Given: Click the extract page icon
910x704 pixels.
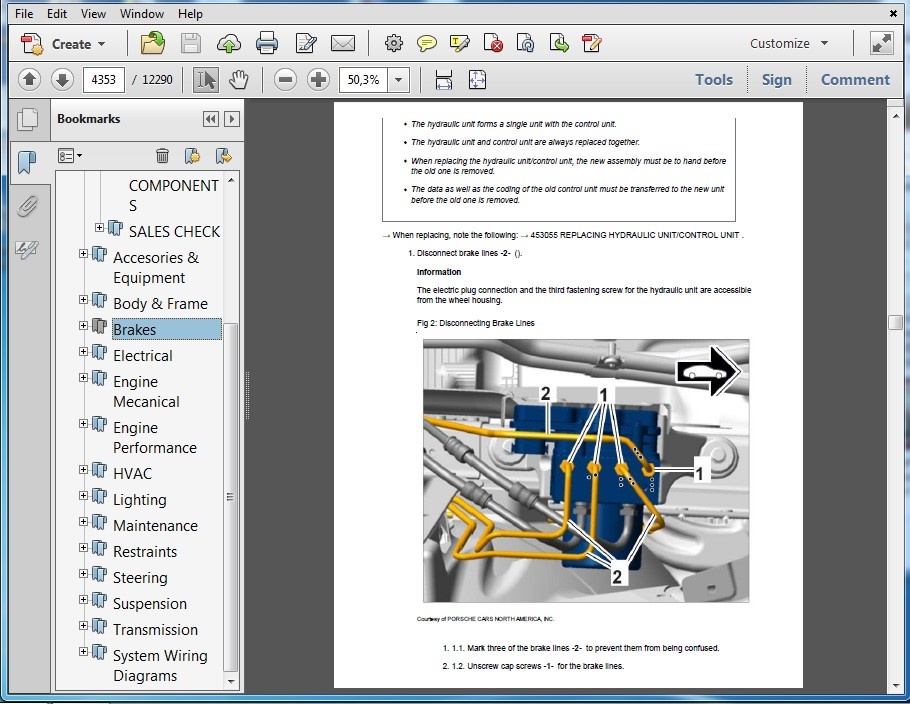Looking at the screenshot, I should pyautogui.click(x=558, y=44).
